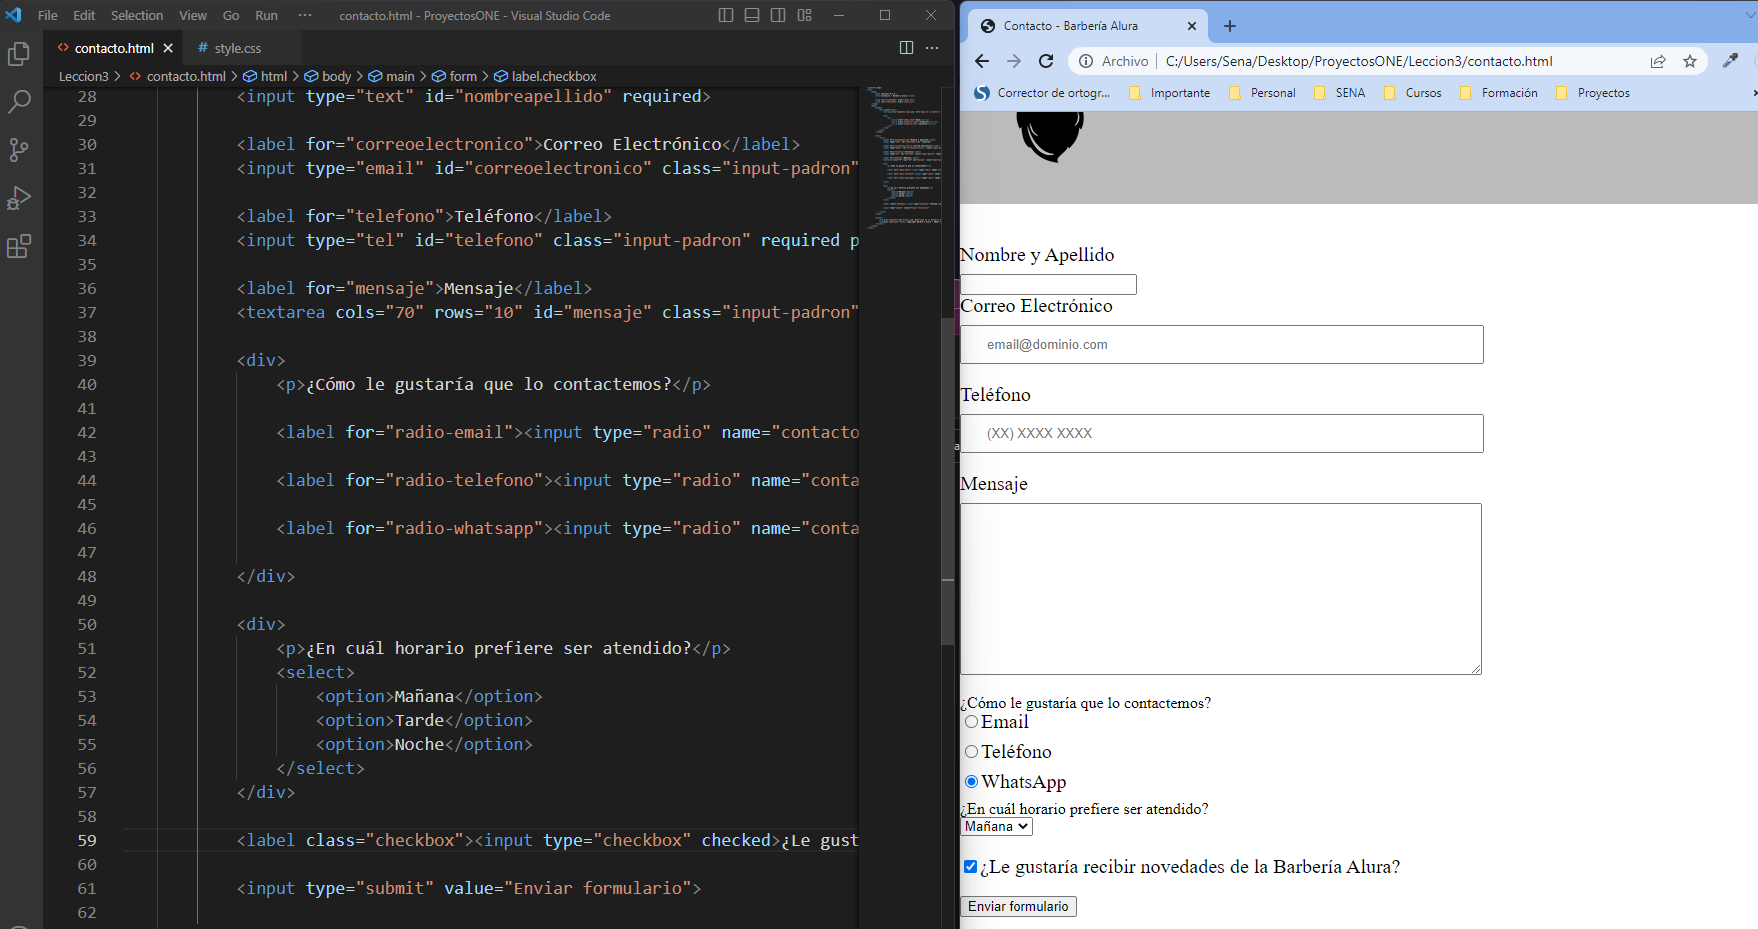Open the Go menu
Screen dimensions: 1758x929
click(231, 15)
